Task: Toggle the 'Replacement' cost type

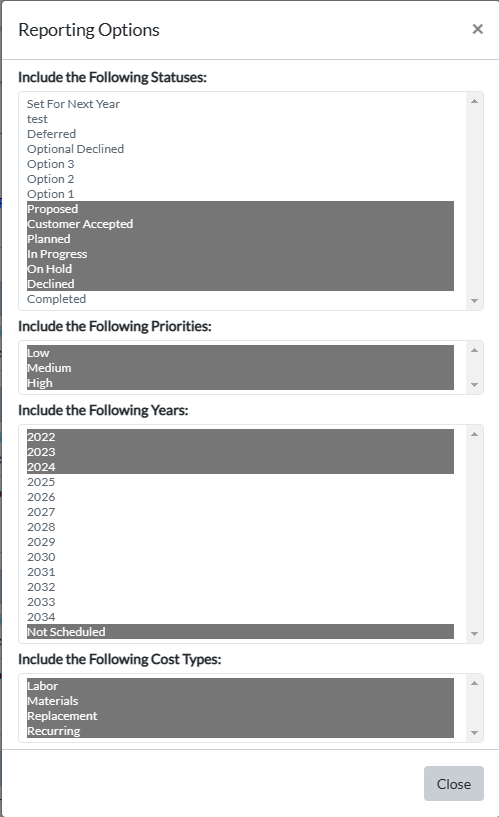Action: (x=240, y=716)
